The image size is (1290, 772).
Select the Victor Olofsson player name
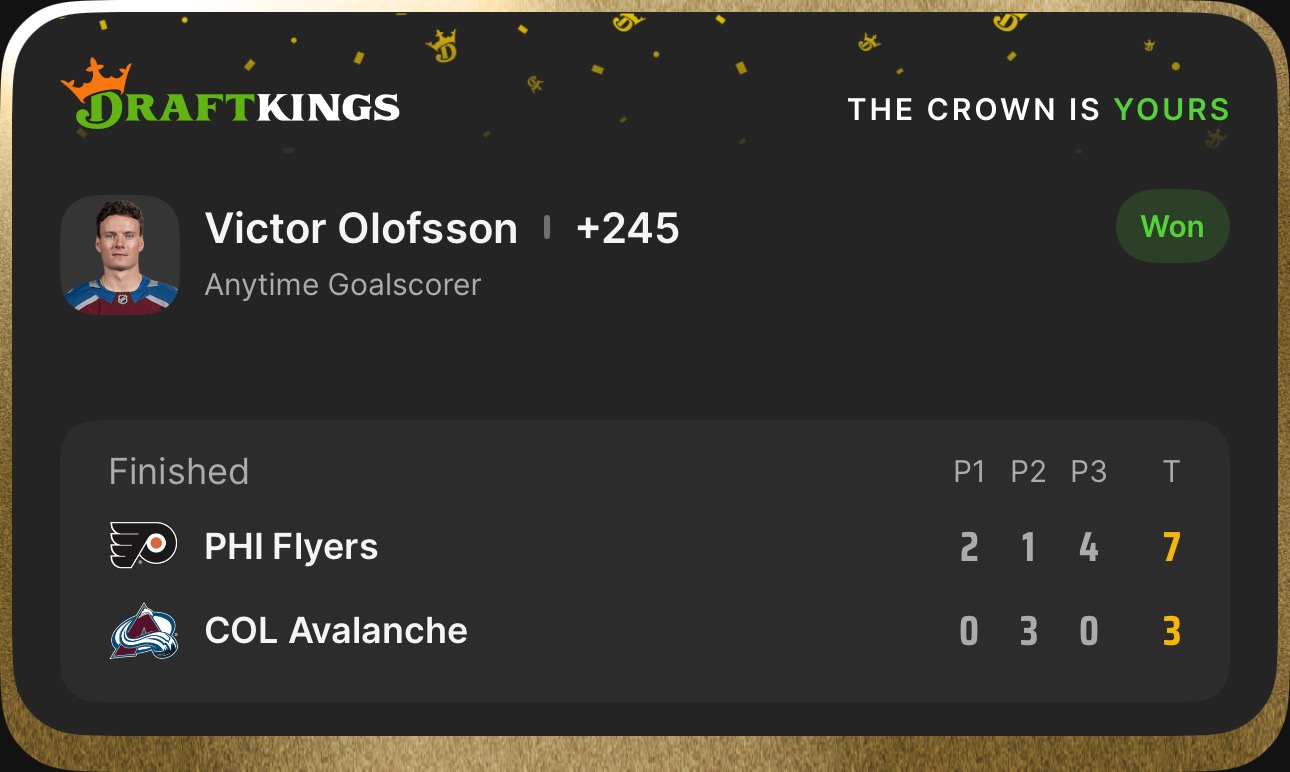361,229
